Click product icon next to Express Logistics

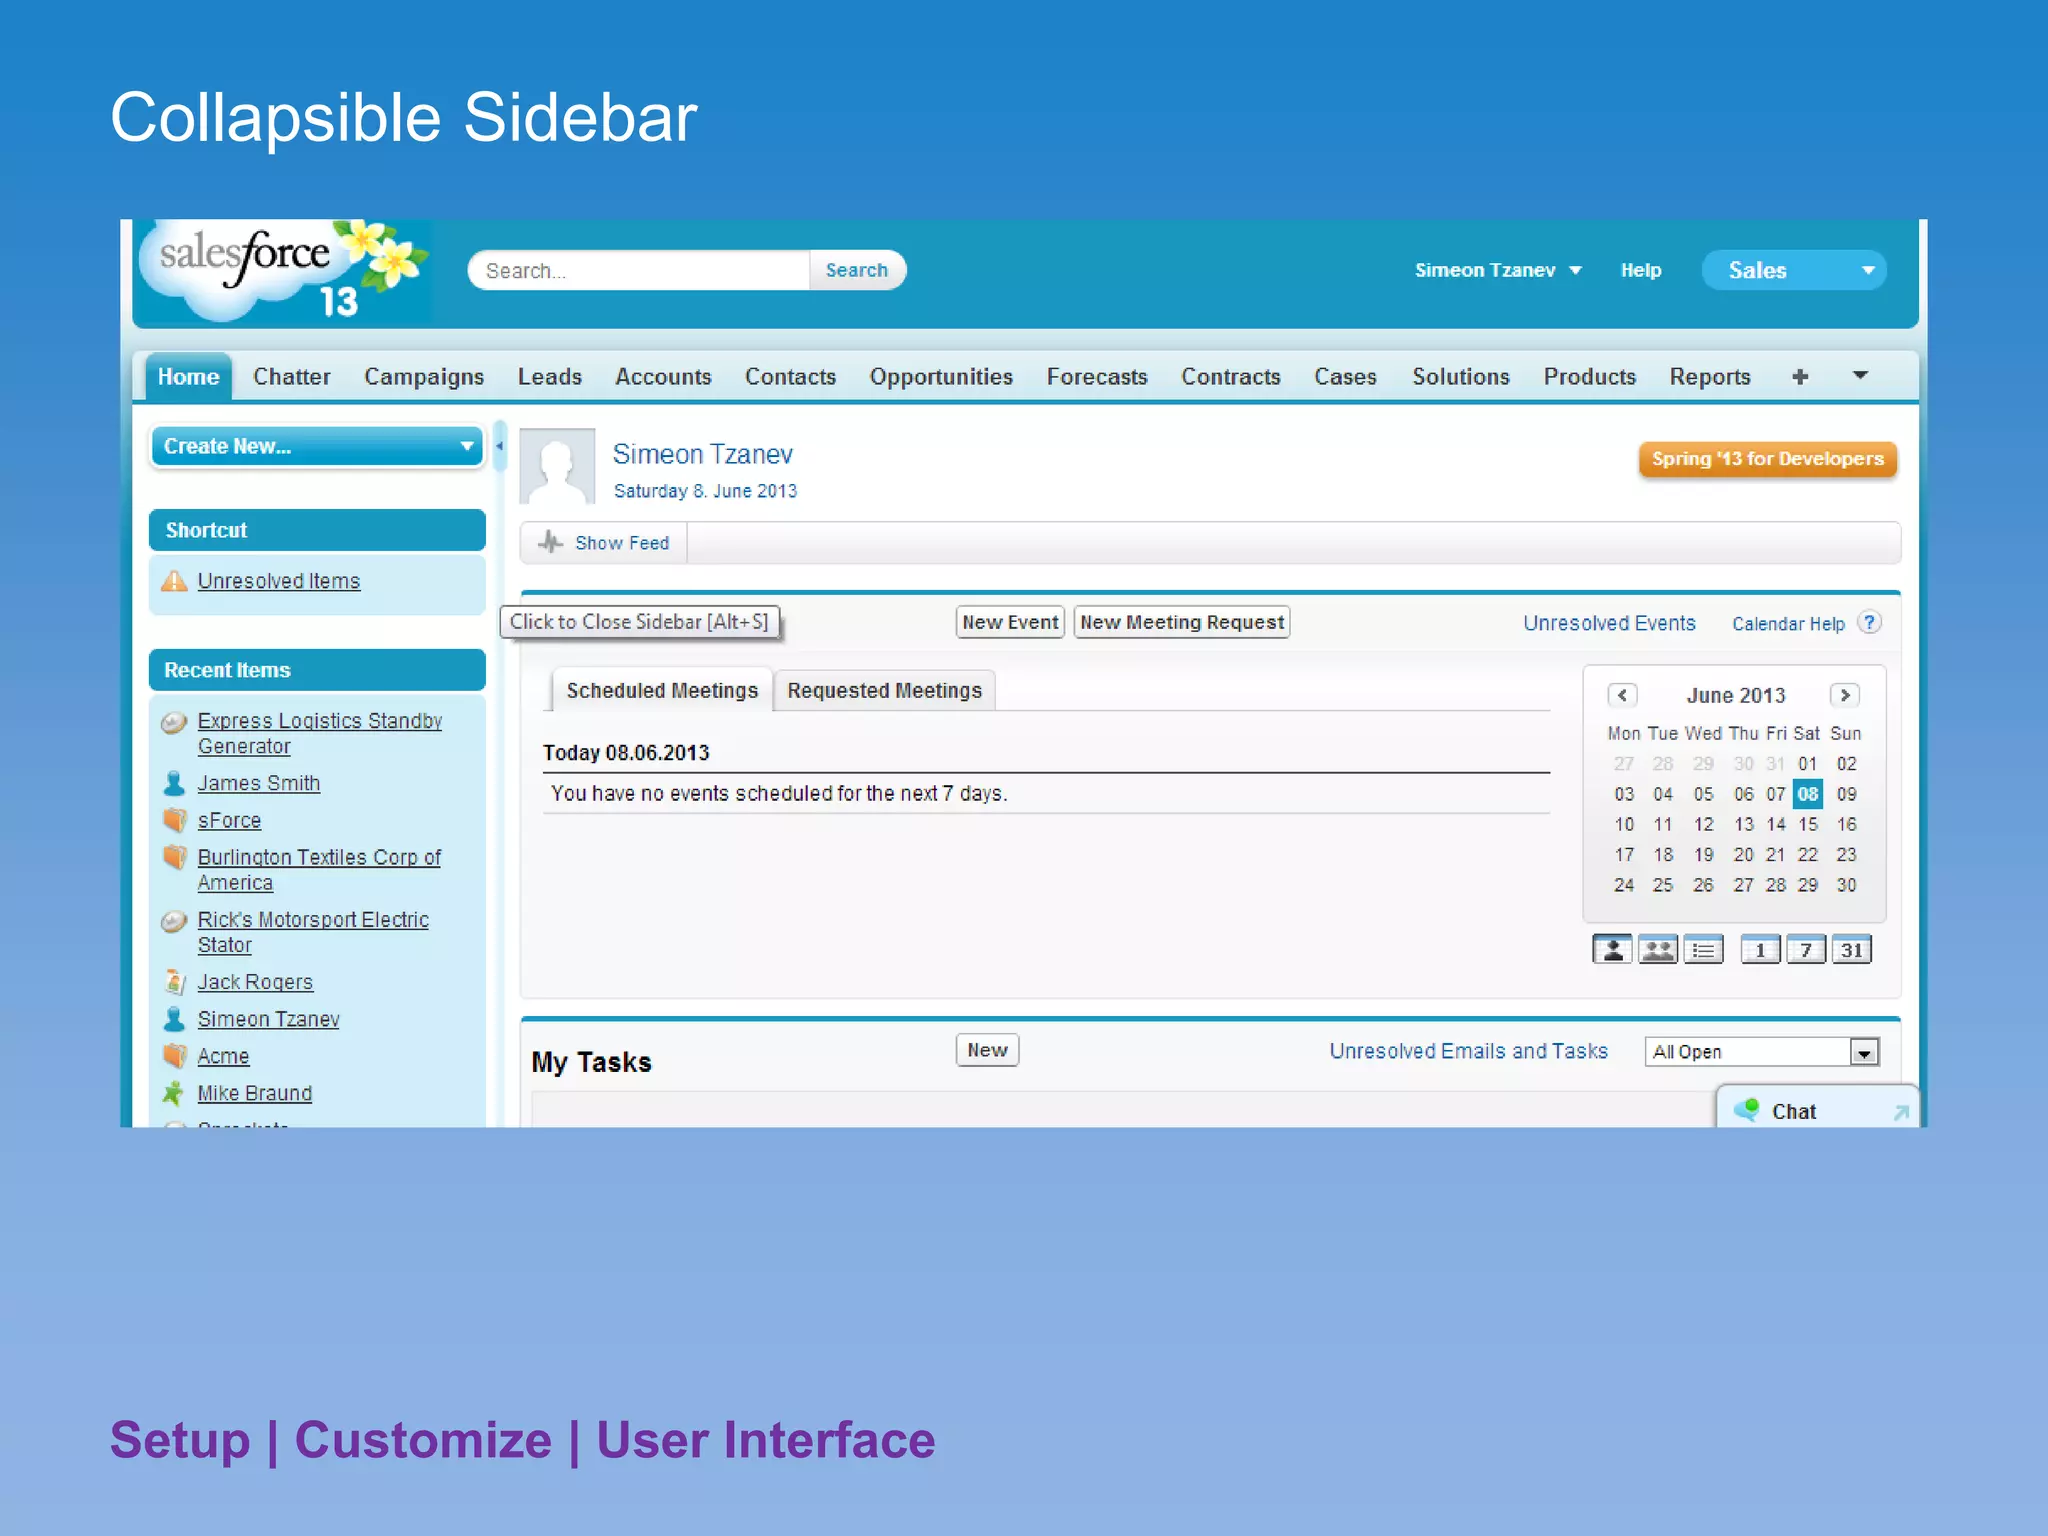(174, 722)
